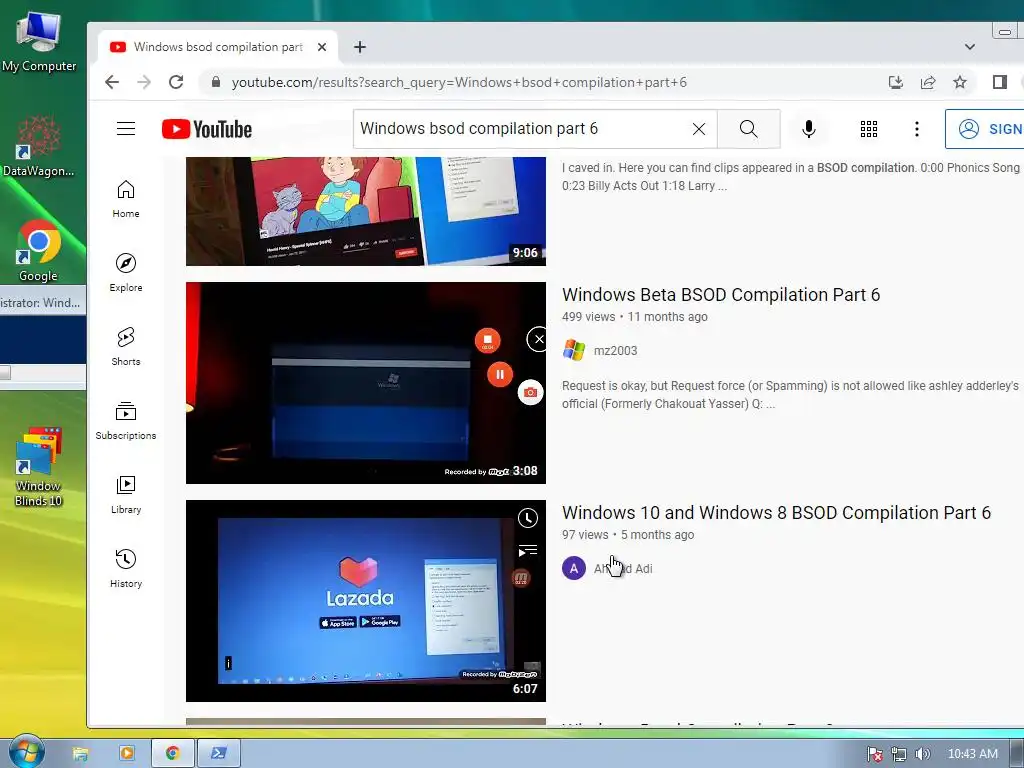
Task: Click the install/download icon in address bar
Action: click(896, 82)
